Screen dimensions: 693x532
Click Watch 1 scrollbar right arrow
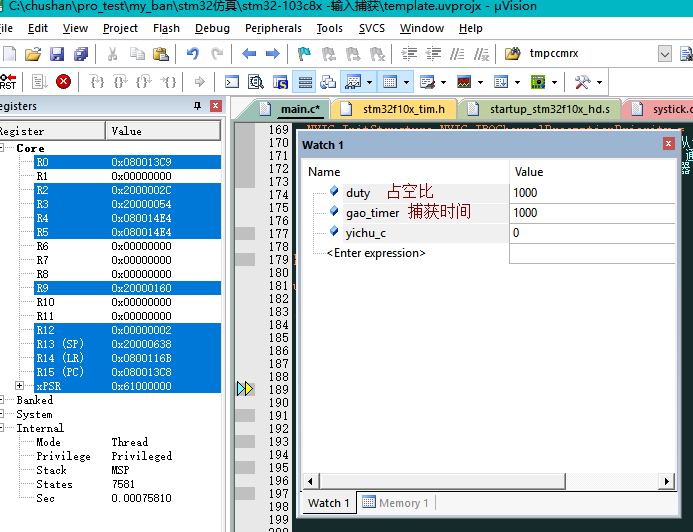[666, 481]
